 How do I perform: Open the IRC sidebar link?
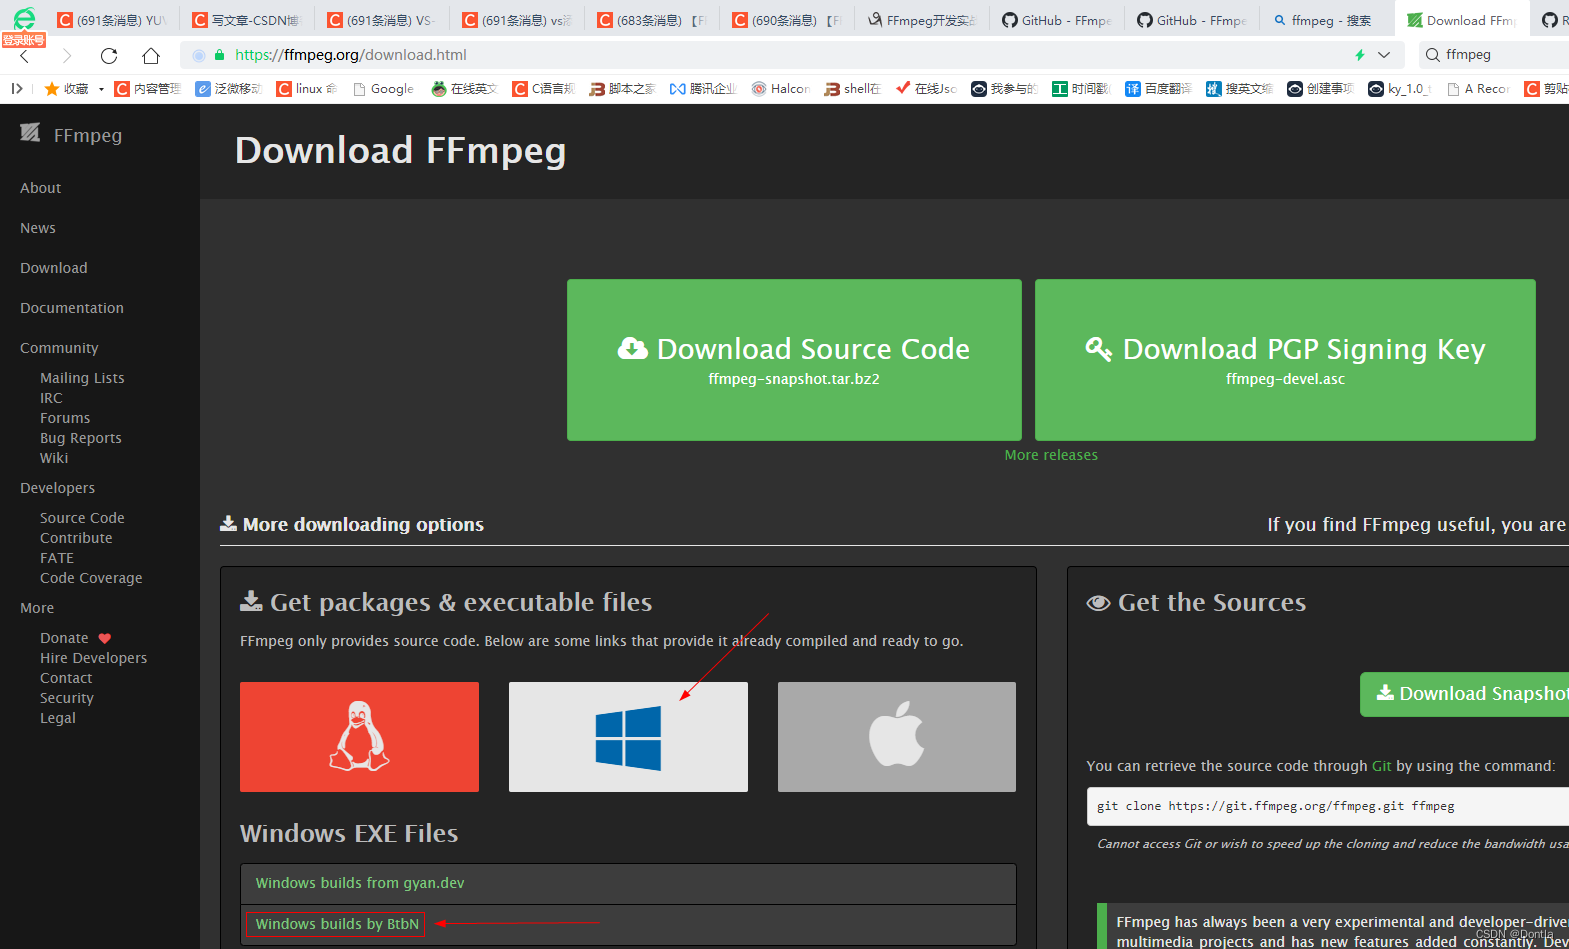click(51, 398)
